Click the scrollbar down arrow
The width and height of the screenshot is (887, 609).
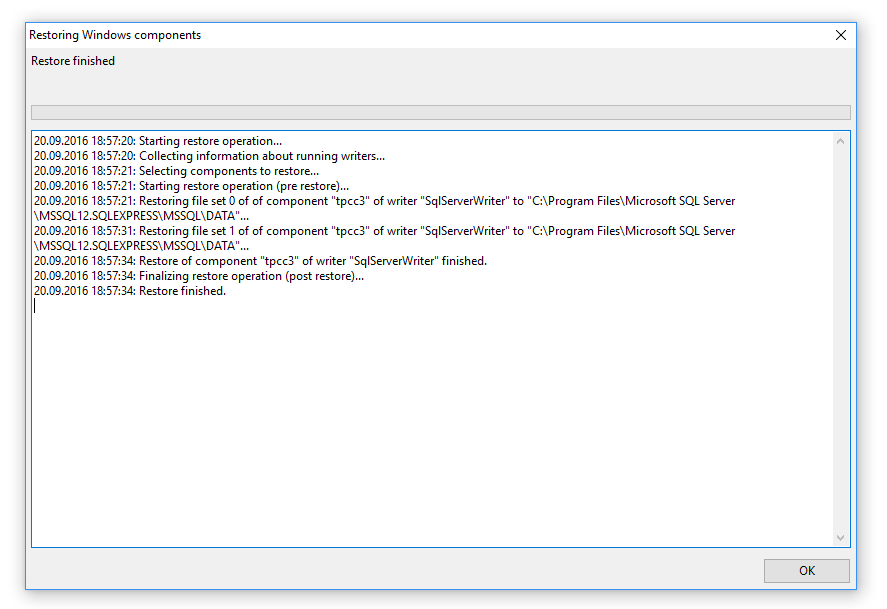(842, 537)
